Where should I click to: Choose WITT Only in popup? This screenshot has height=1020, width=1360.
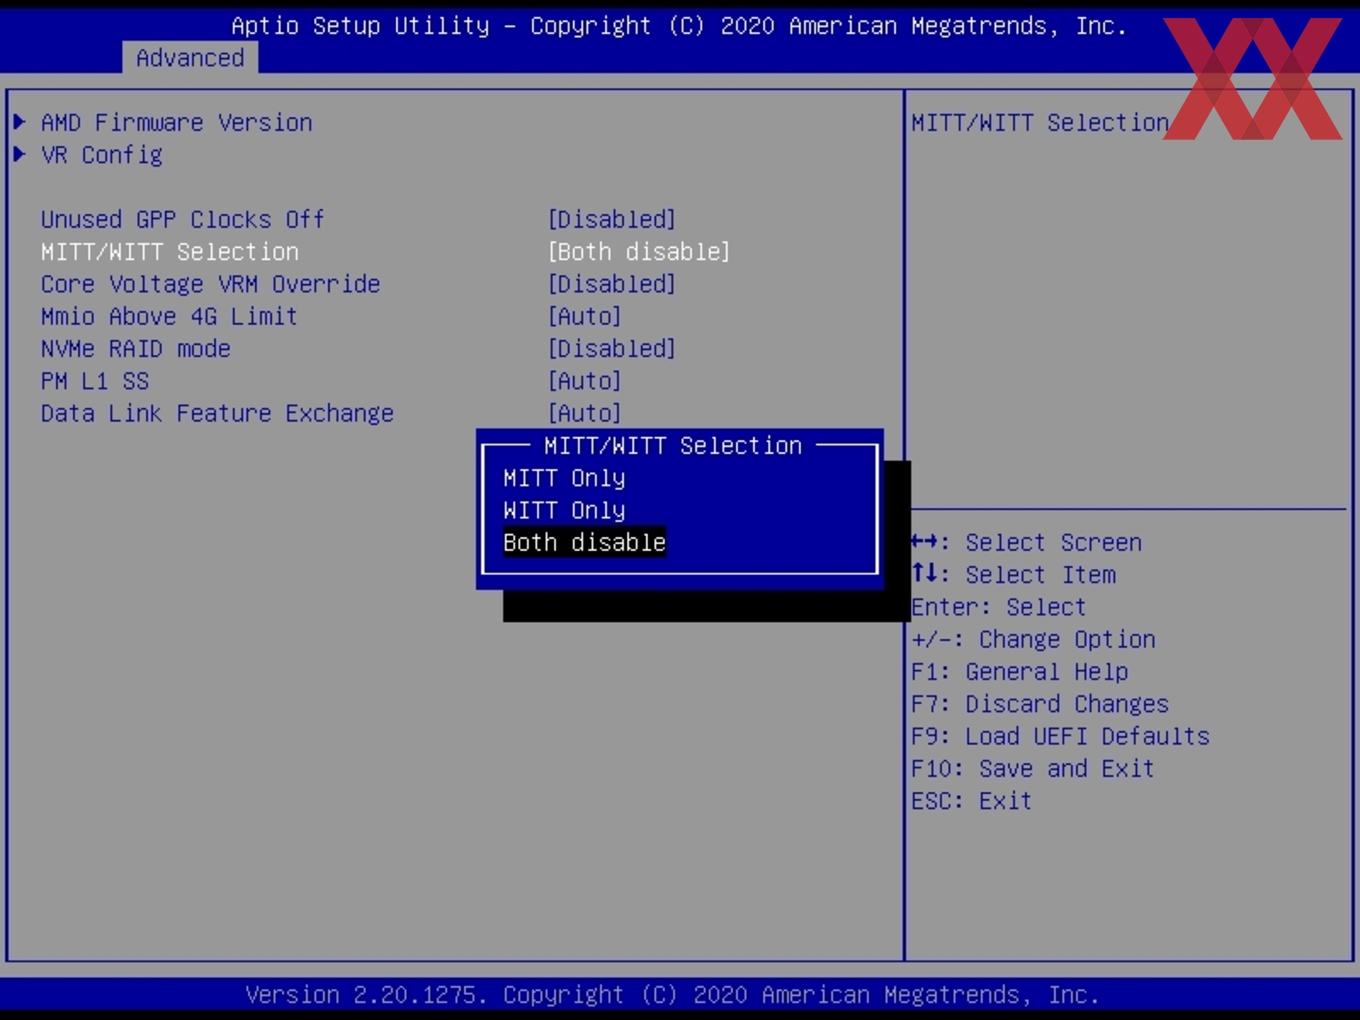565,510
